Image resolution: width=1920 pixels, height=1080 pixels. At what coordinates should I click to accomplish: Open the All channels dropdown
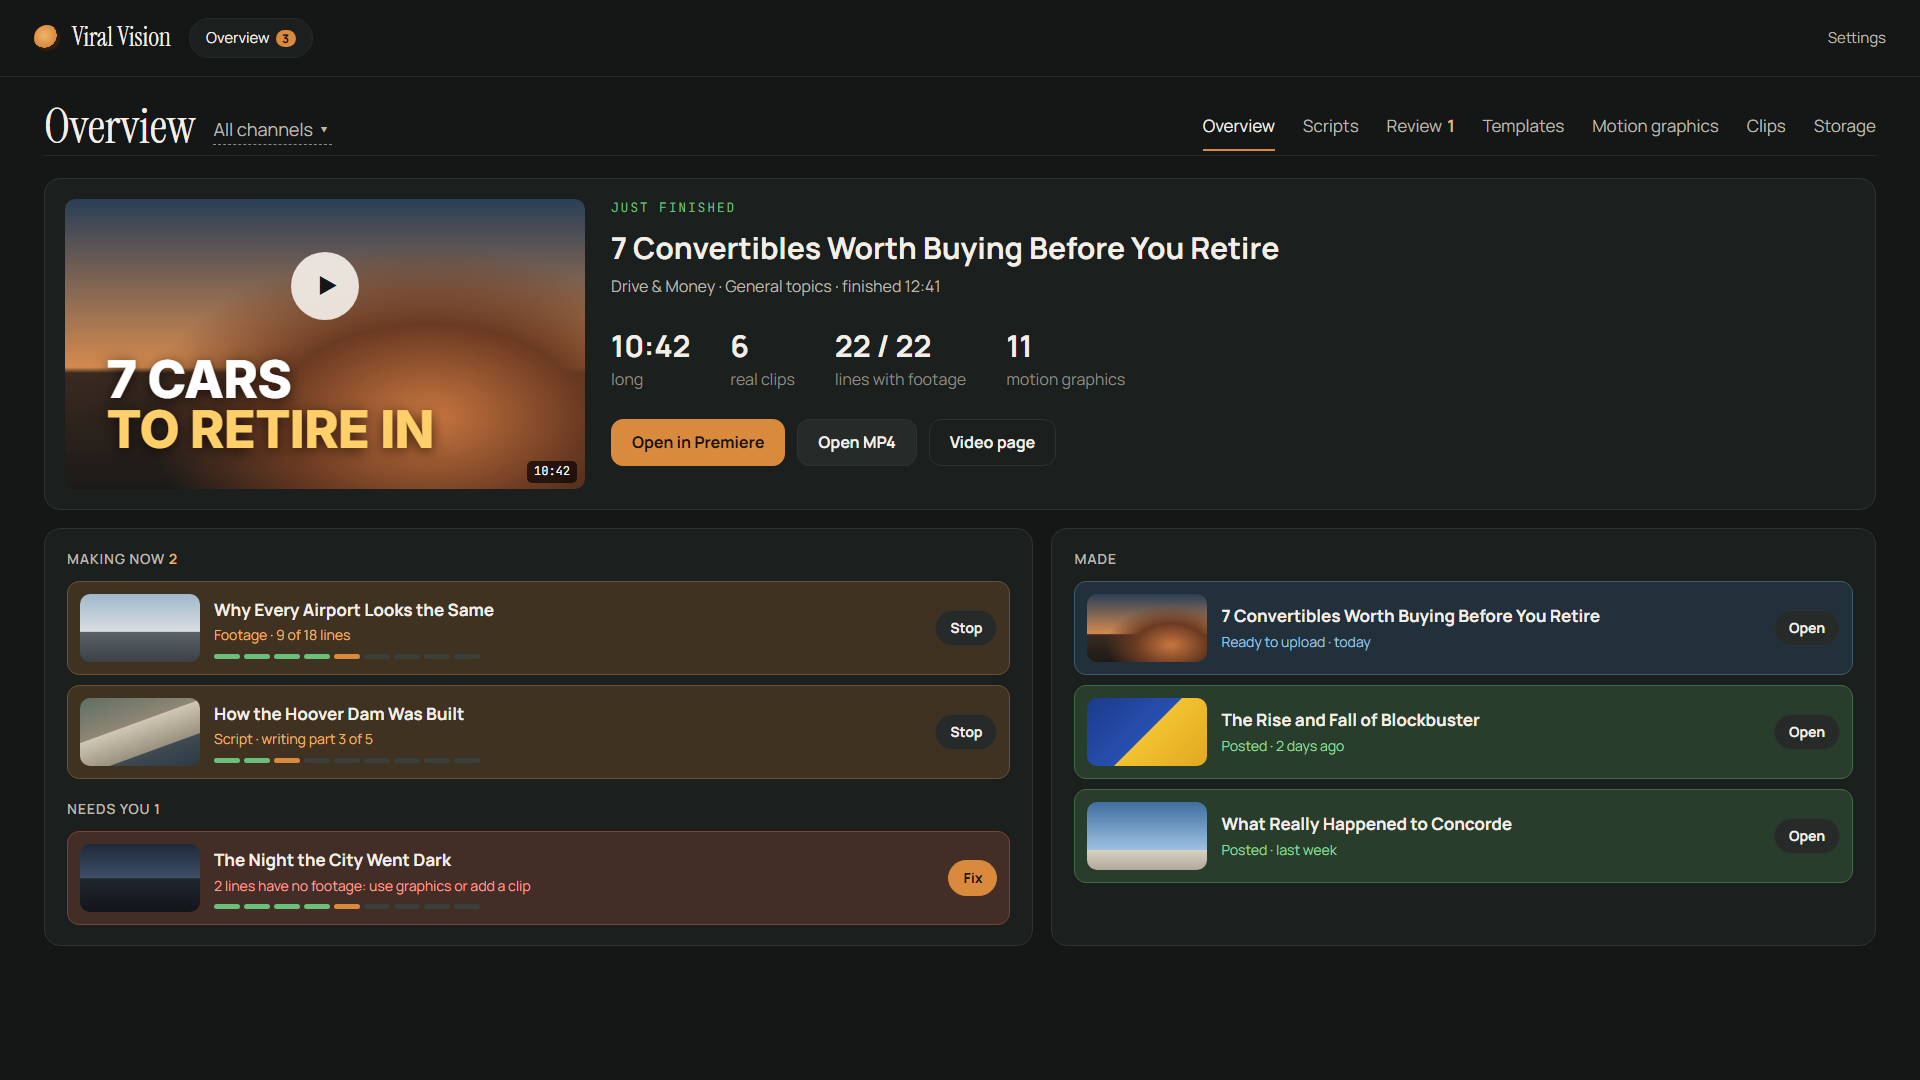point(271,130)
